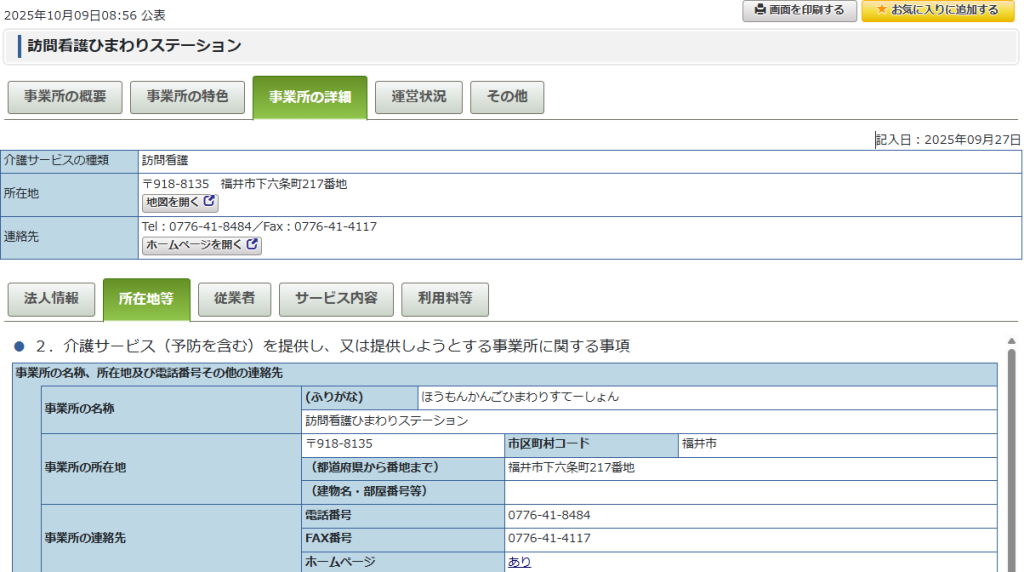This screenshot has height=572, width=1024.
Task: Open the サービス内容 sub-tab
Action: [336, 299]
